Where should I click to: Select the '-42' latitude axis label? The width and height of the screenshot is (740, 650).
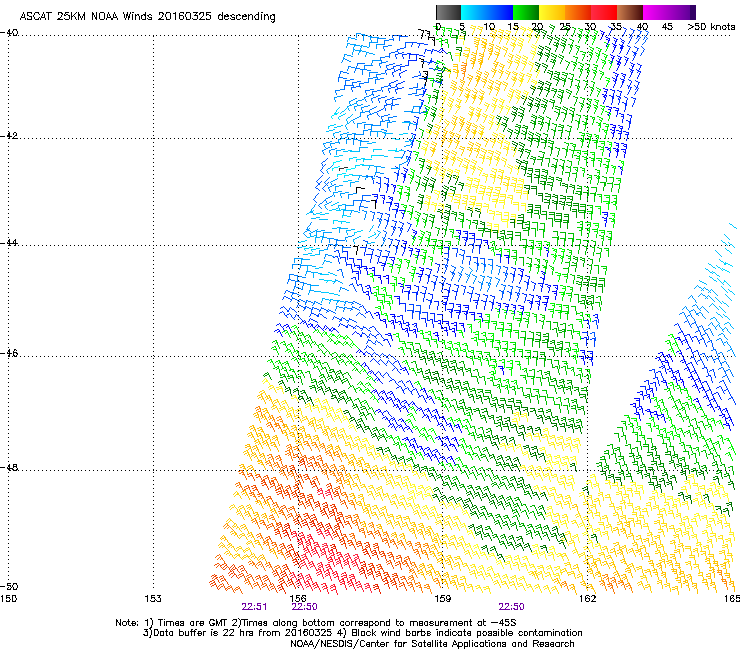click(9, 136)
